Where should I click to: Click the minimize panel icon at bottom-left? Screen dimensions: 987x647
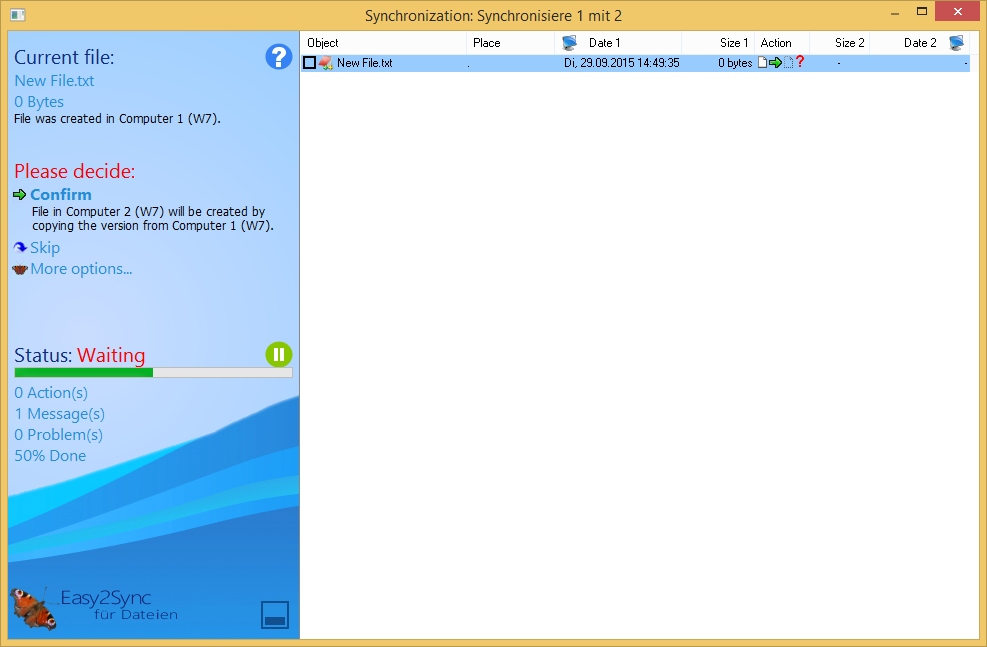pyautogui.click(x=275, y=615)
